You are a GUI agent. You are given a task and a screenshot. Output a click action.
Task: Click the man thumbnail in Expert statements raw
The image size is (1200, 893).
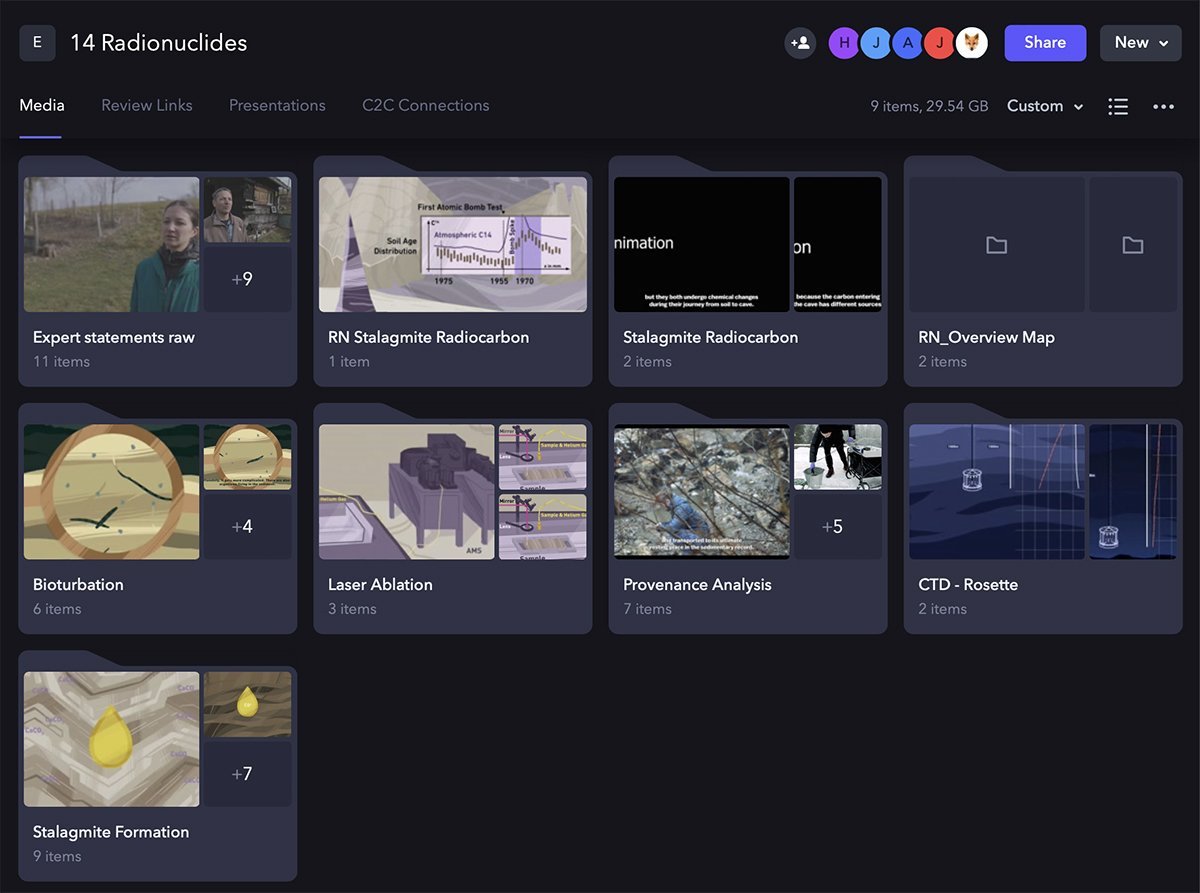tap(248, 210)
